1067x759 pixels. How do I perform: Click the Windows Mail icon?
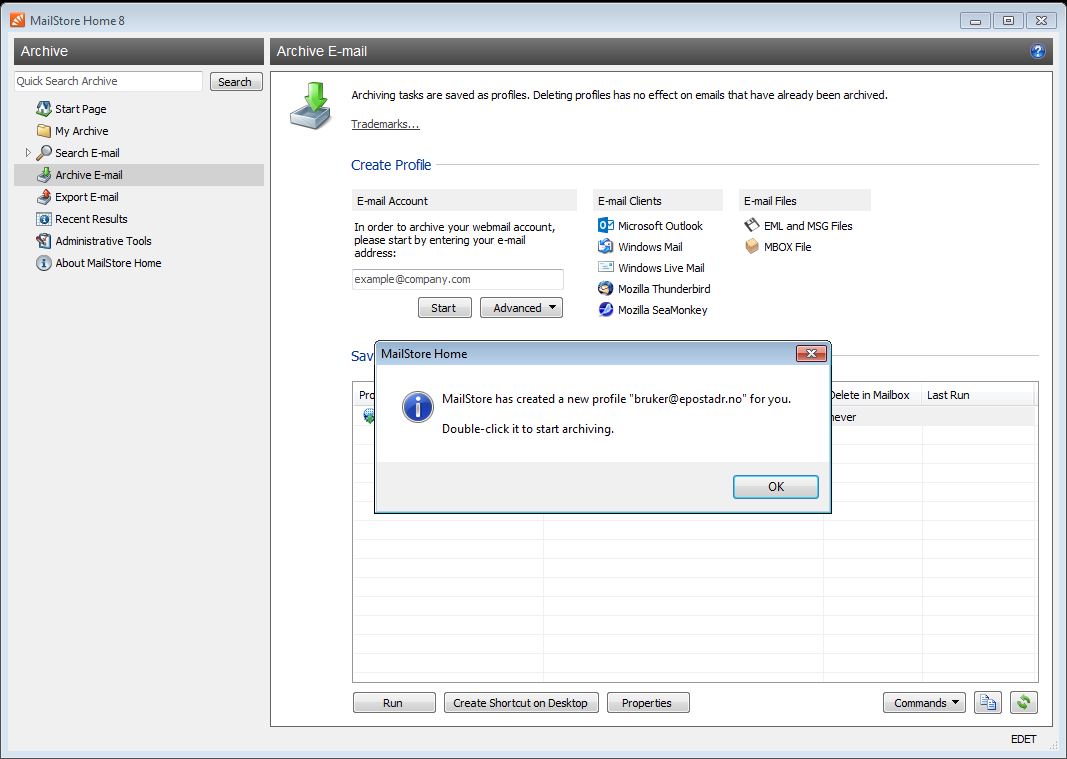(x=606, y=246)
